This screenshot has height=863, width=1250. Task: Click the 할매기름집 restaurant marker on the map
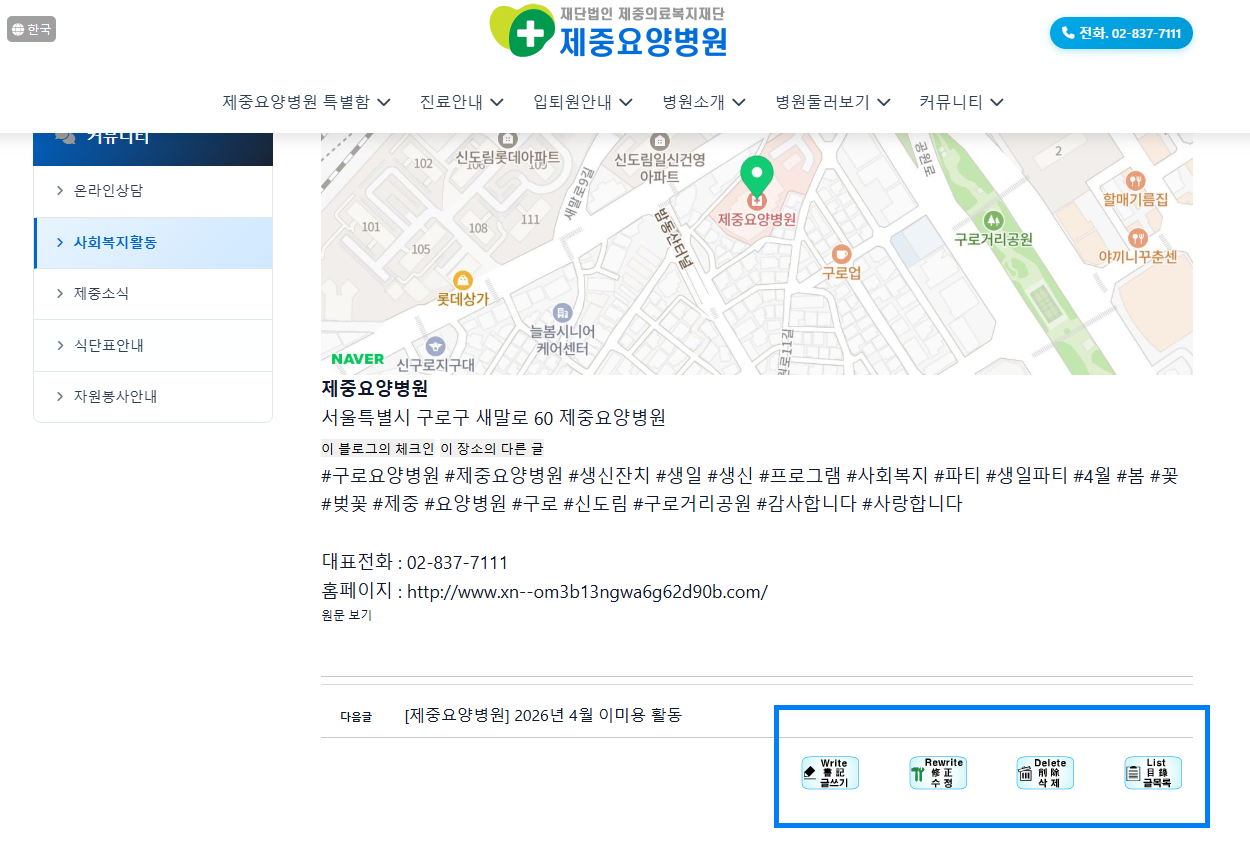tap(1135, 181)
